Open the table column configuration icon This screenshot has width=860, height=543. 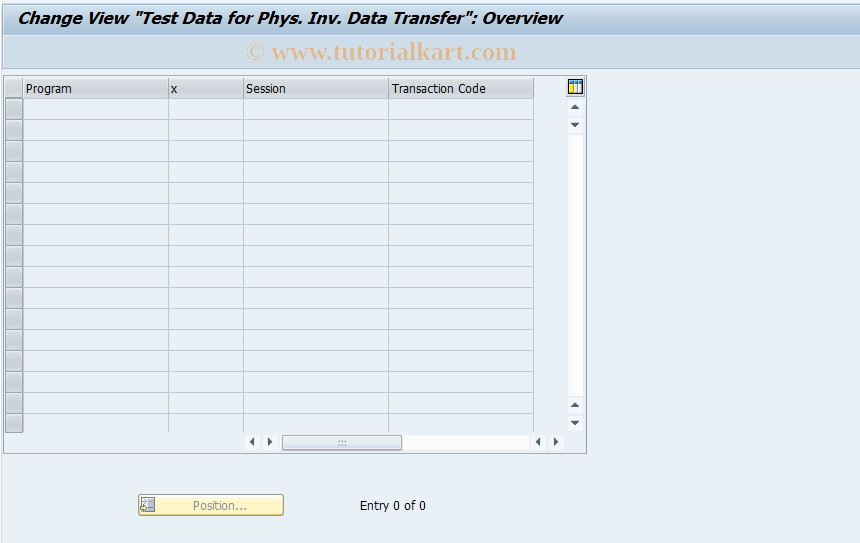click(x=575, y=87)
